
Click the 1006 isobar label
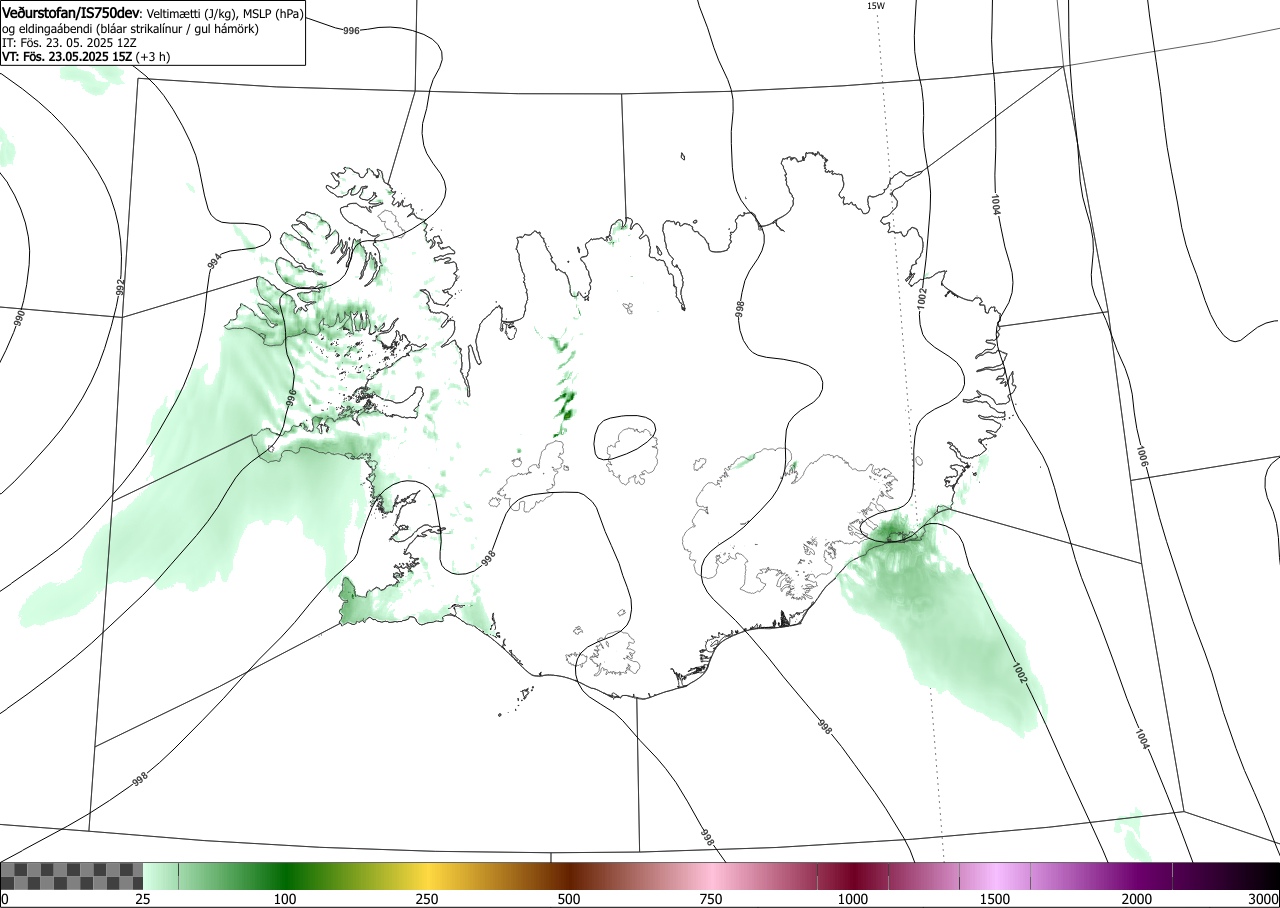(x=1141, y=456)
